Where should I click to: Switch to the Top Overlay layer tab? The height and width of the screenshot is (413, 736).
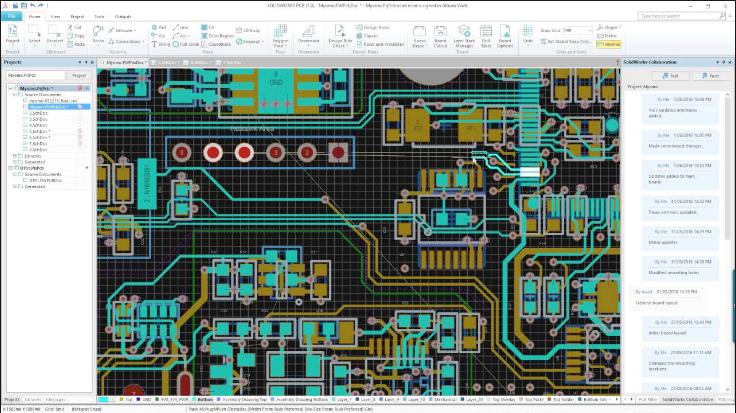(500, 399)
